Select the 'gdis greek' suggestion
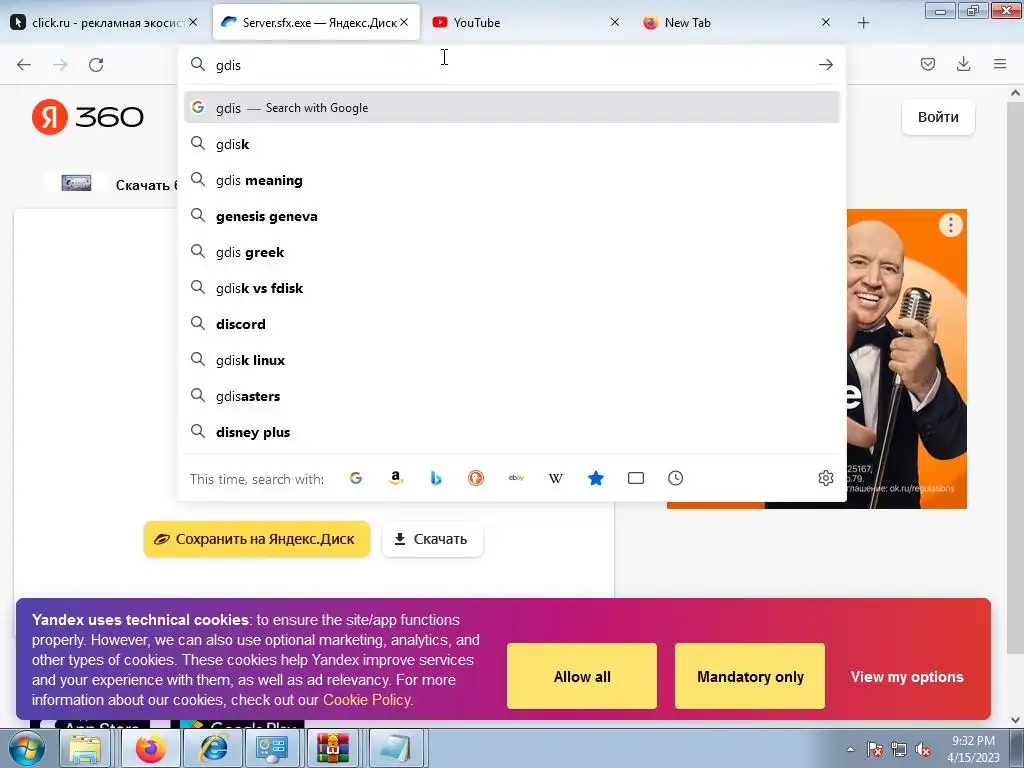 [x=512, y=251]
